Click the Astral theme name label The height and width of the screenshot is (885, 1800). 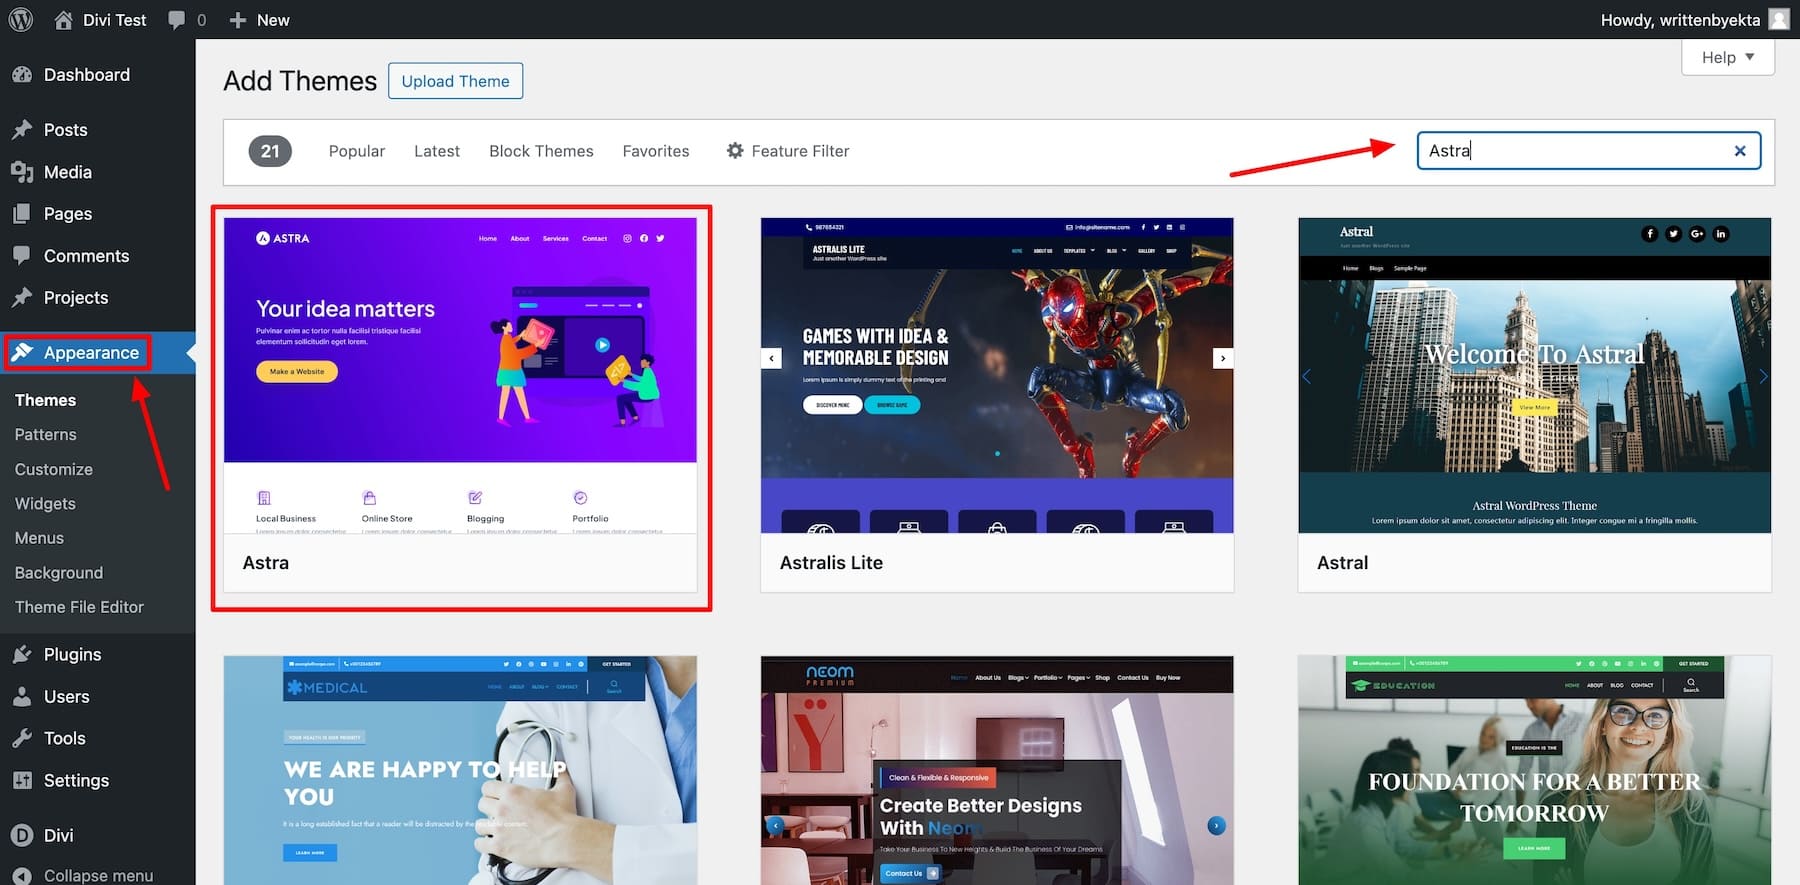[x=1342, y=563]
